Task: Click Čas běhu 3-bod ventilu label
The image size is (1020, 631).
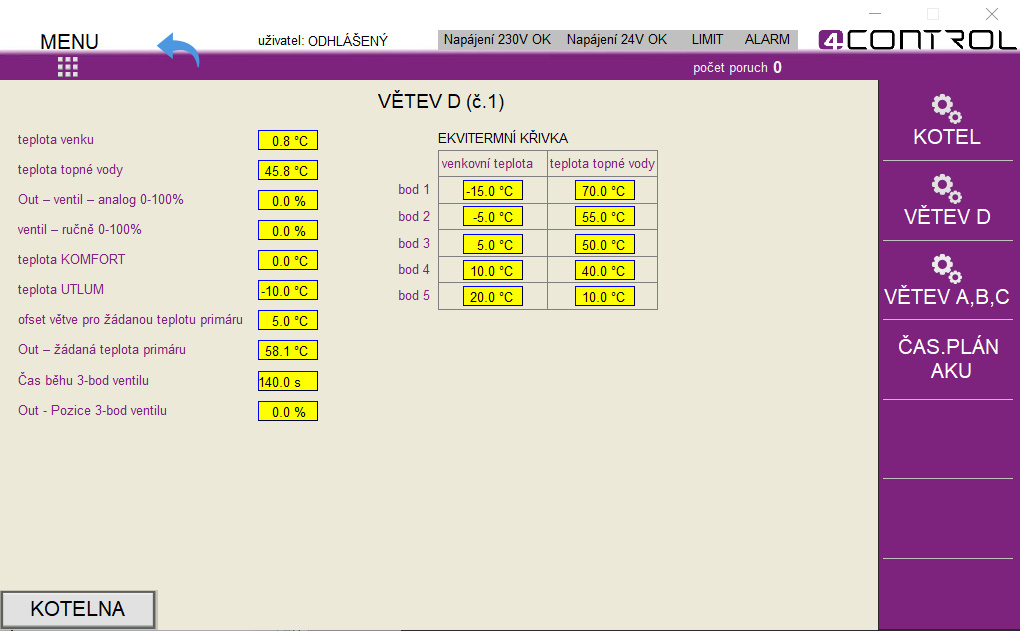Action: (83, 381)
